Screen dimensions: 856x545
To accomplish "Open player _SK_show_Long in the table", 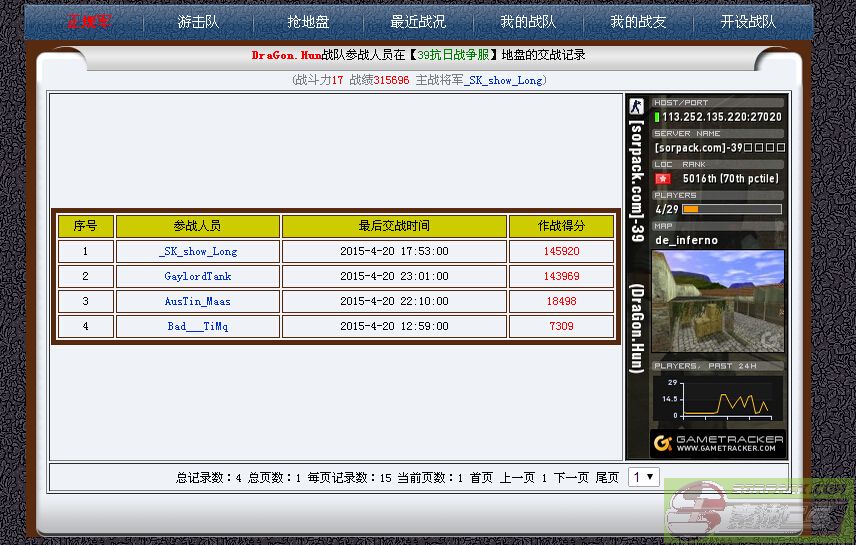I will (198, 251).
